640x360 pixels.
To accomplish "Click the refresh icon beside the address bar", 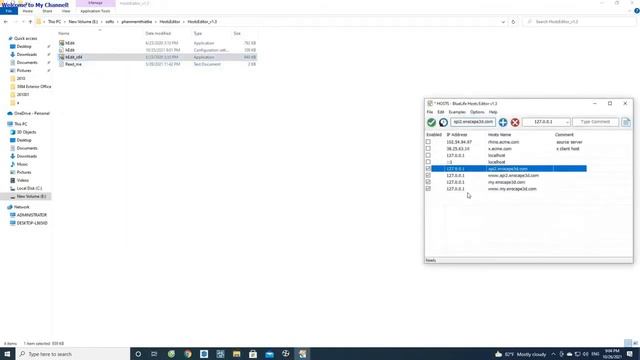I will pos(513,22).
